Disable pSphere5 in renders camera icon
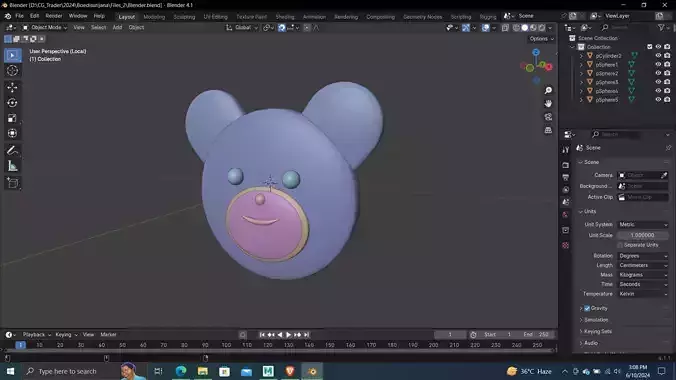676x380 pixels. 667,100
